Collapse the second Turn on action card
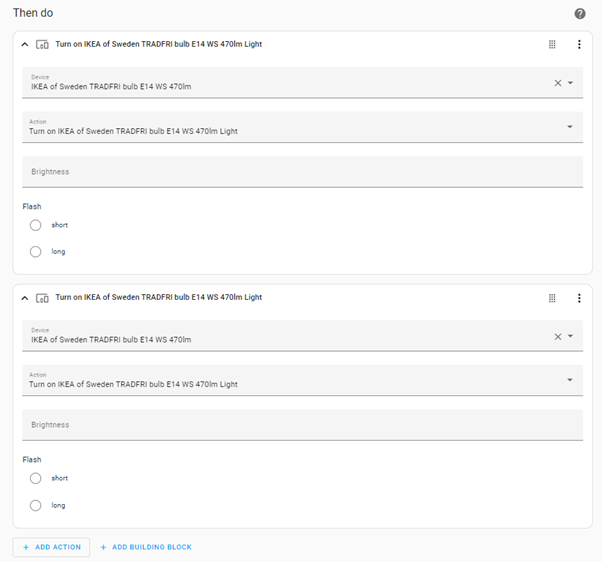 25,298
